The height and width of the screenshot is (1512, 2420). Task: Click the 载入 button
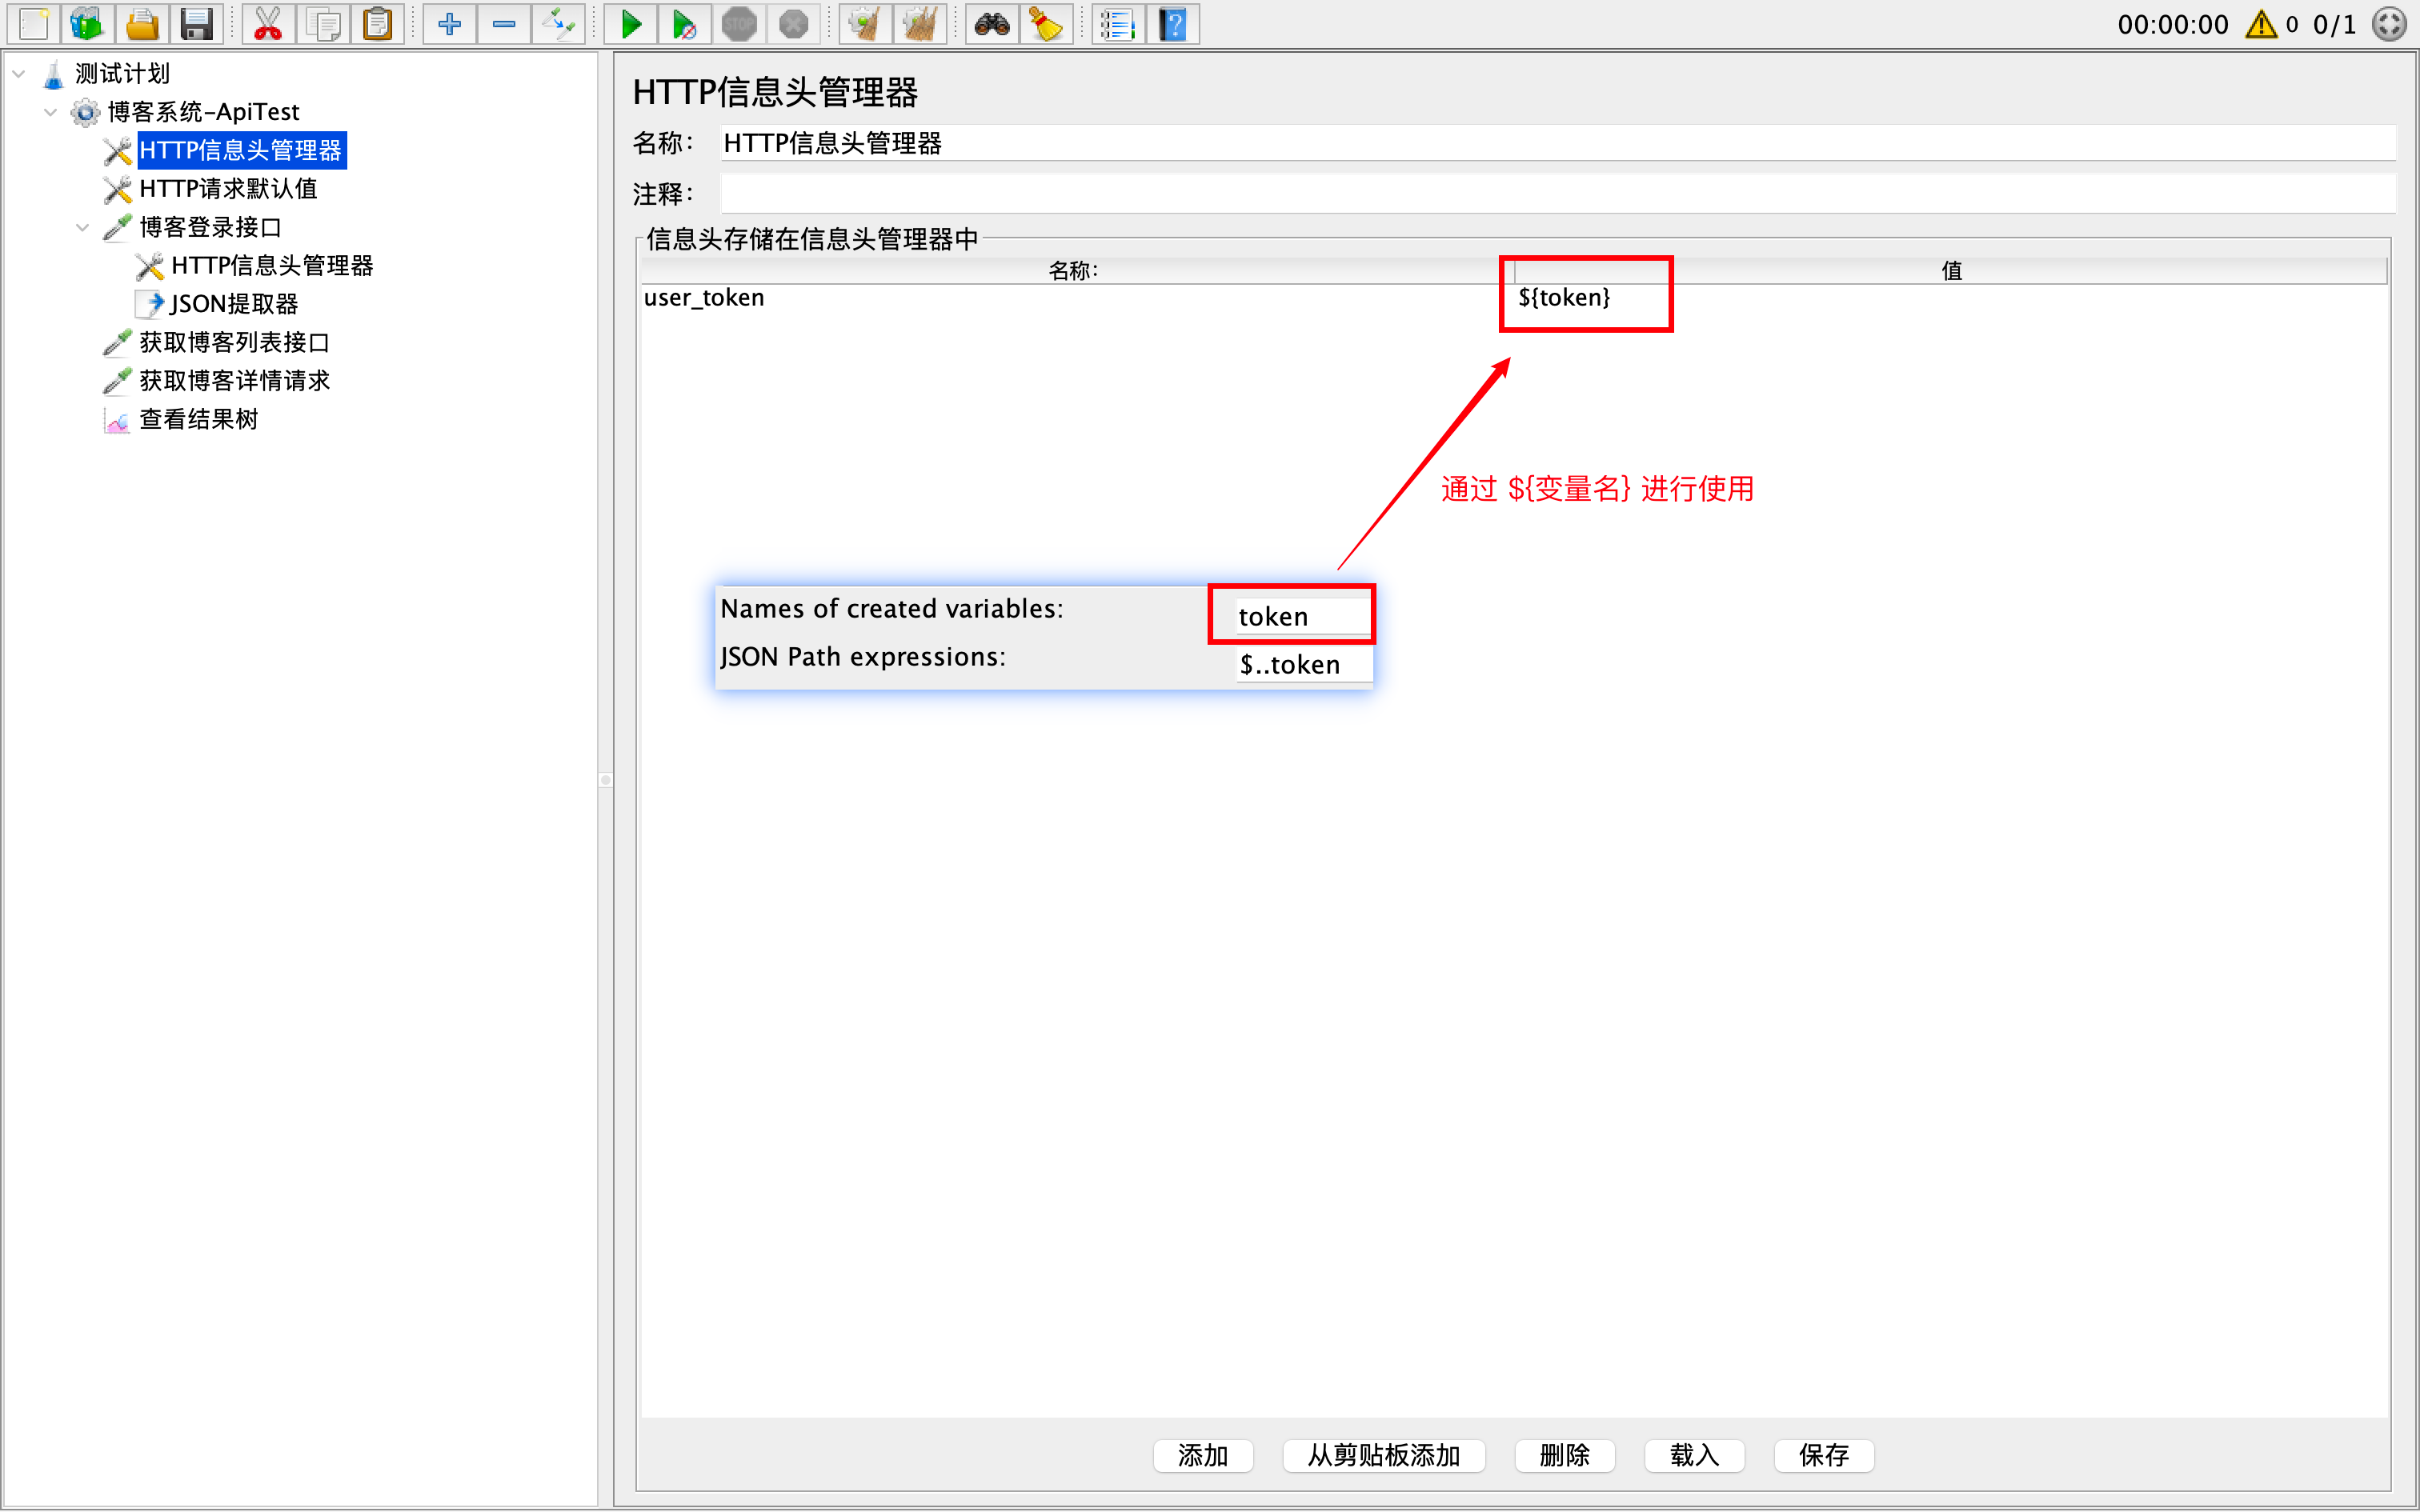(x=1694, y=1455)
